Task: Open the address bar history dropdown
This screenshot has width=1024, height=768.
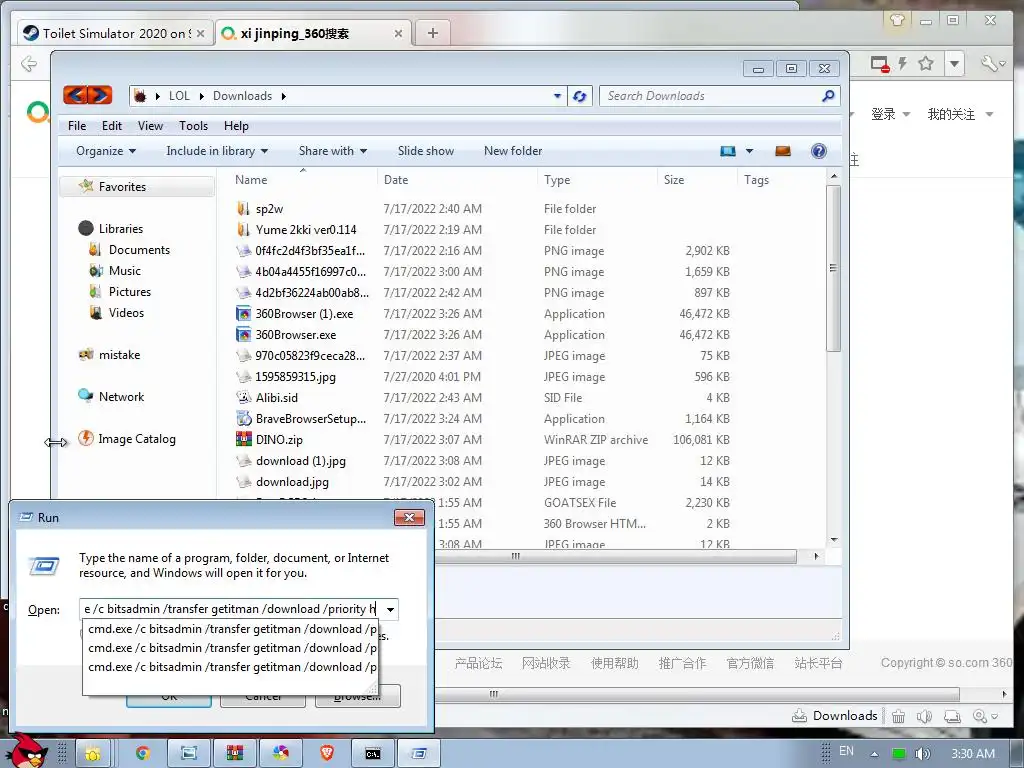Action: coord(557,96)
